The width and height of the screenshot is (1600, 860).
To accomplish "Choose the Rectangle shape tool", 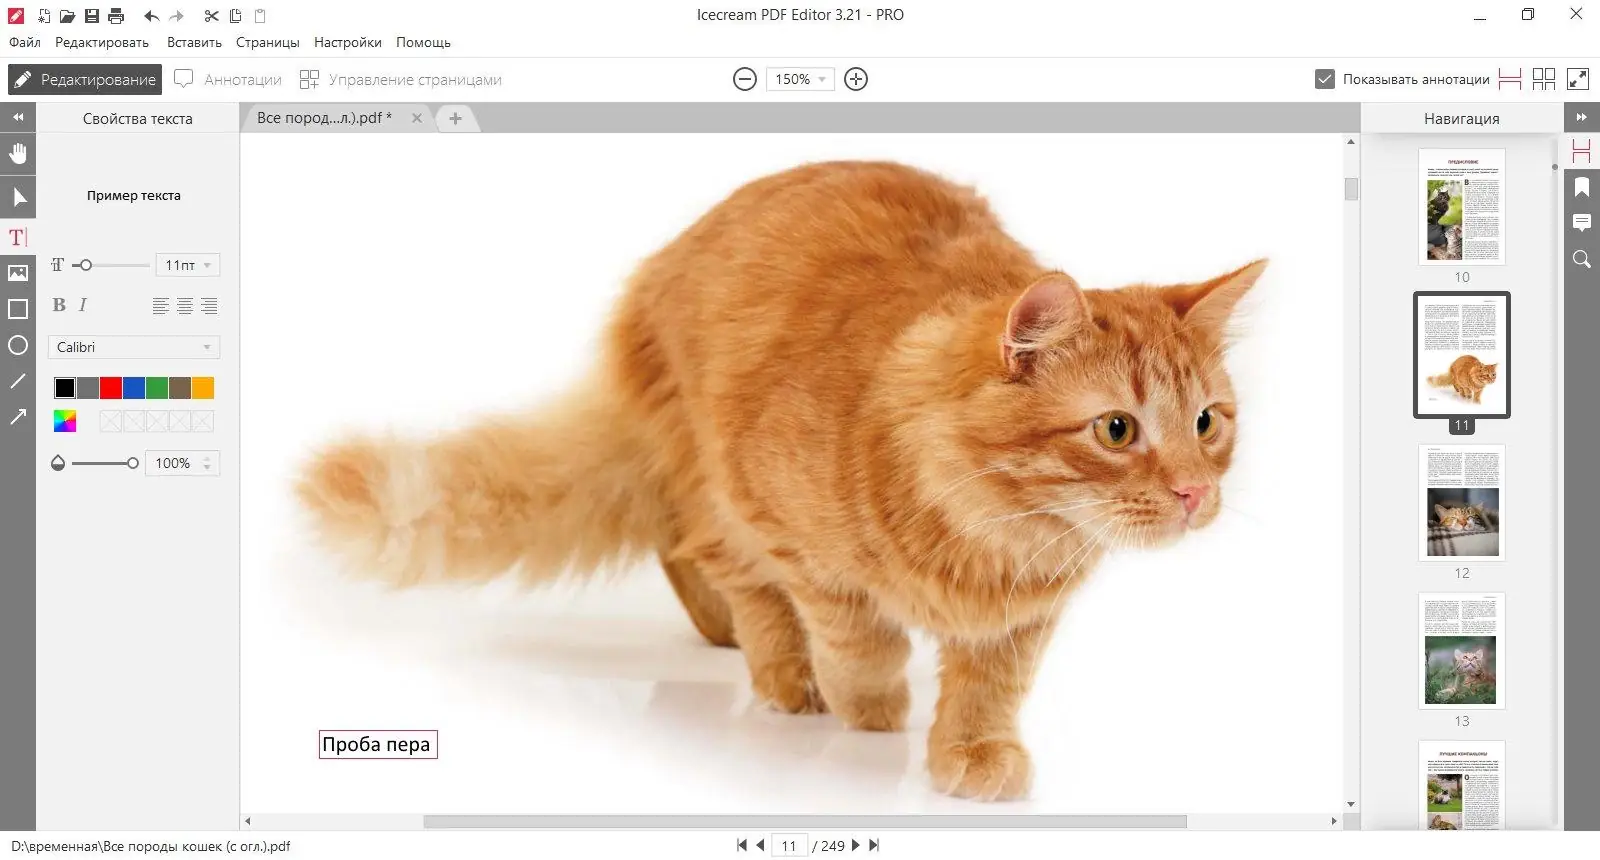I will tap(18, 309).
